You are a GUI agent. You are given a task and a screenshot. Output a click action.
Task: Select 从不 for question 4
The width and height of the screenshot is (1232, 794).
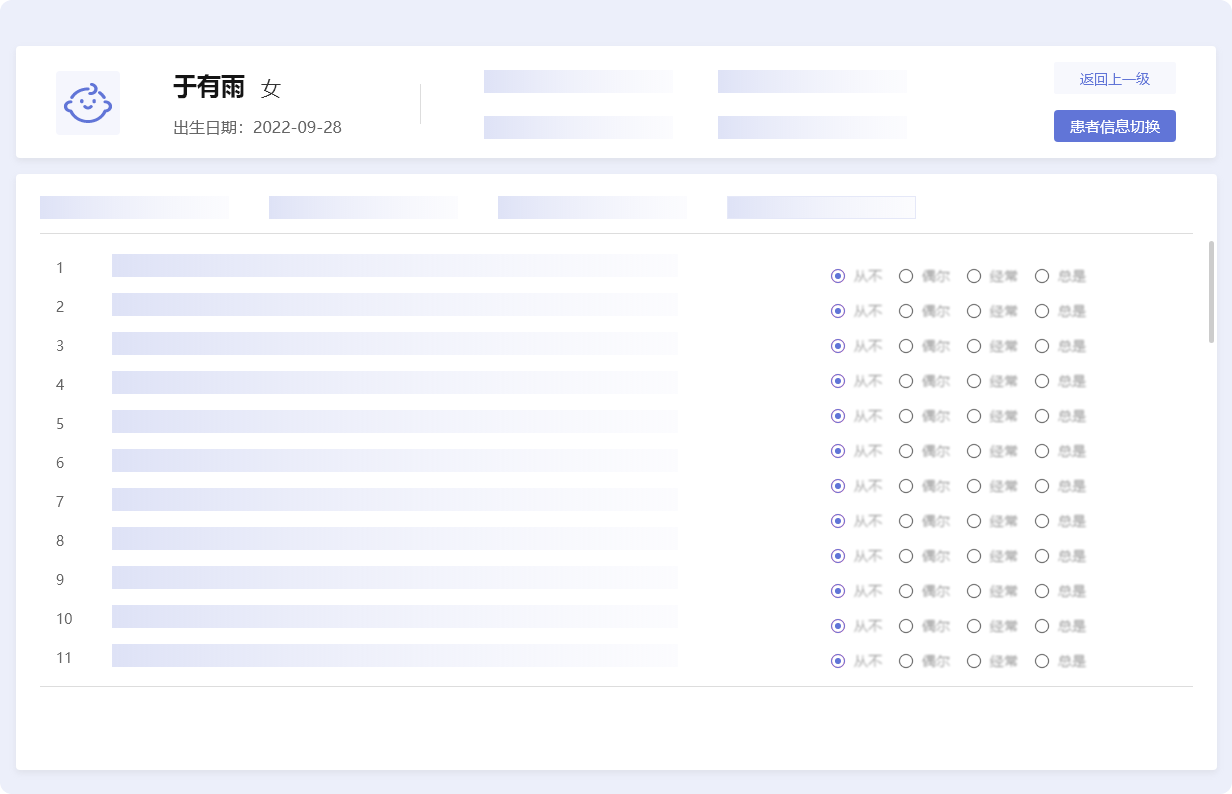(838, 381)
